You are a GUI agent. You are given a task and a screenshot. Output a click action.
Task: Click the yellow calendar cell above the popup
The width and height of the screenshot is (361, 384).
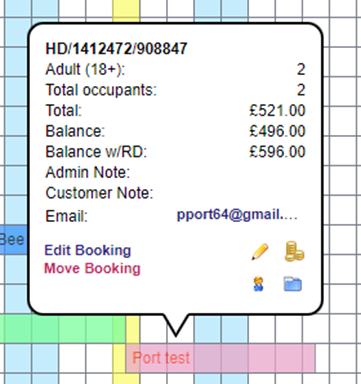point(126,11)
